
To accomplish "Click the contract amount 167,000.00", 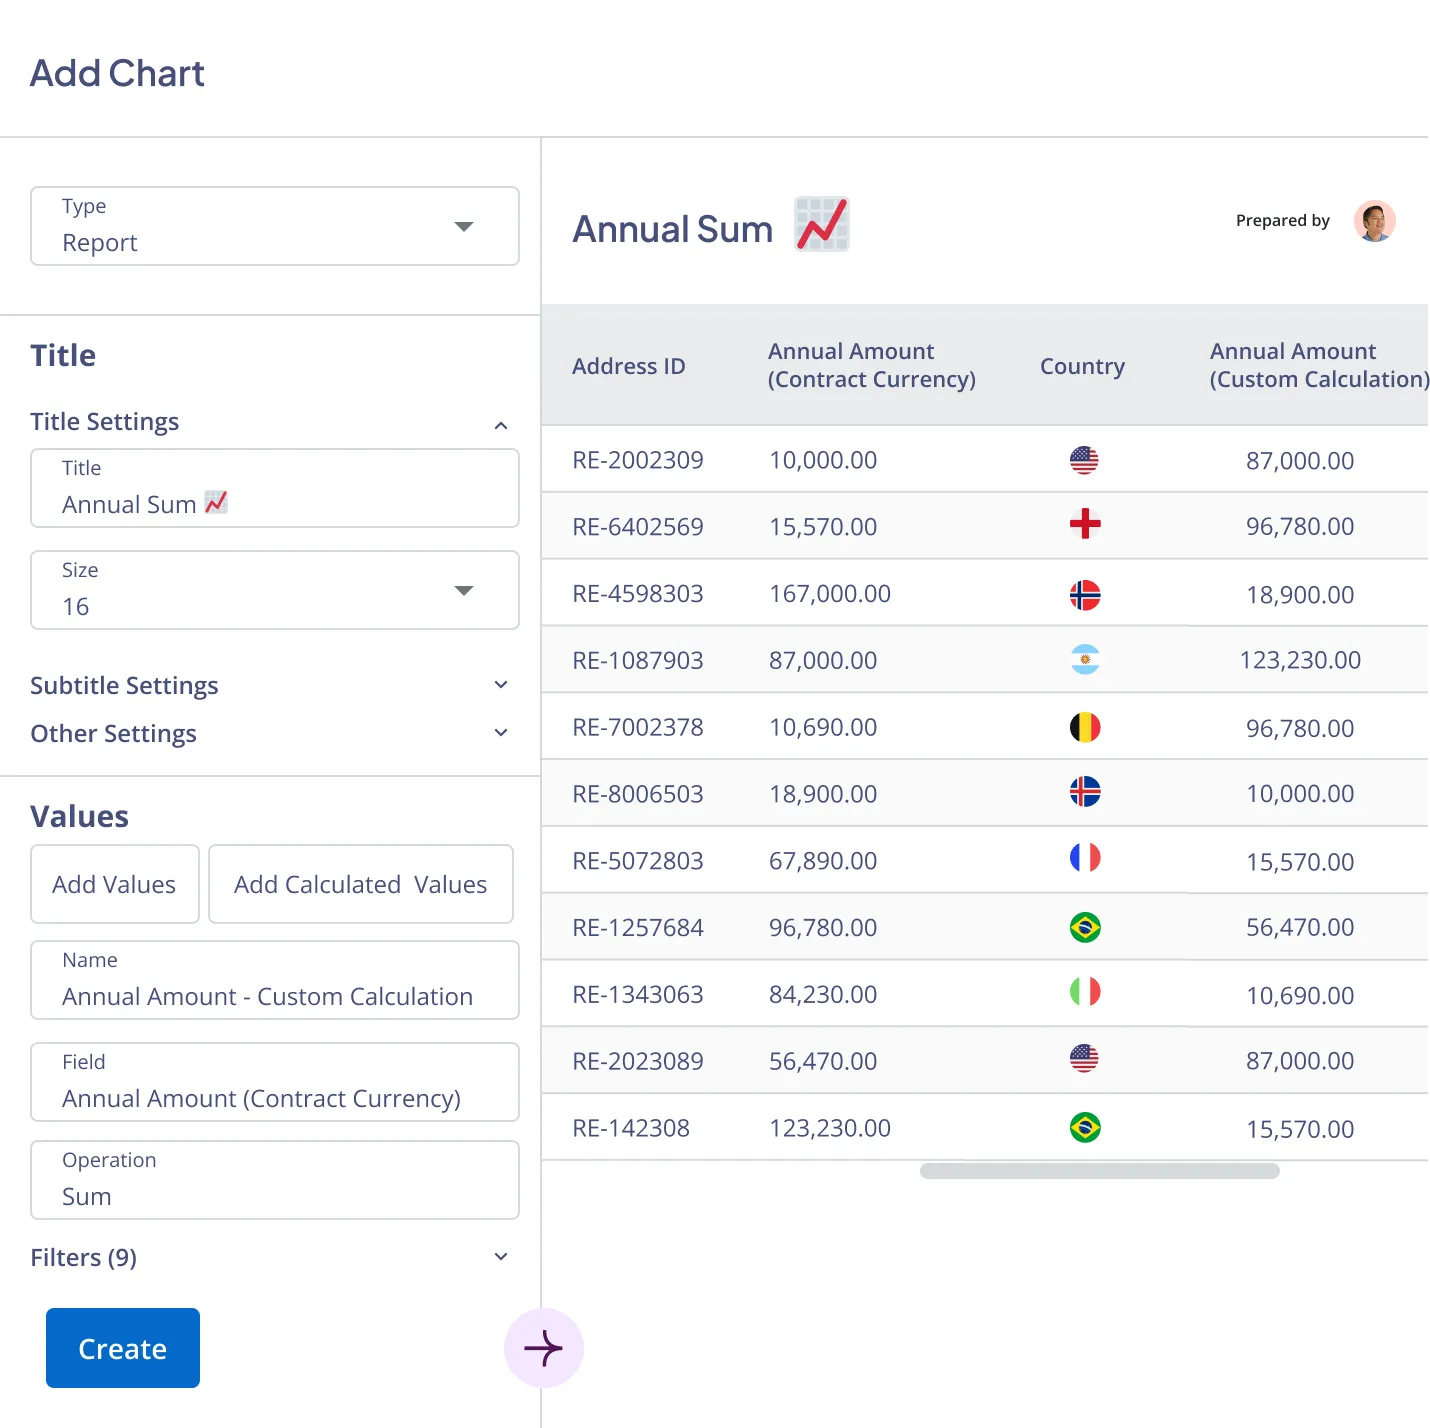I will pyautogui.click(x=830, y=593).
